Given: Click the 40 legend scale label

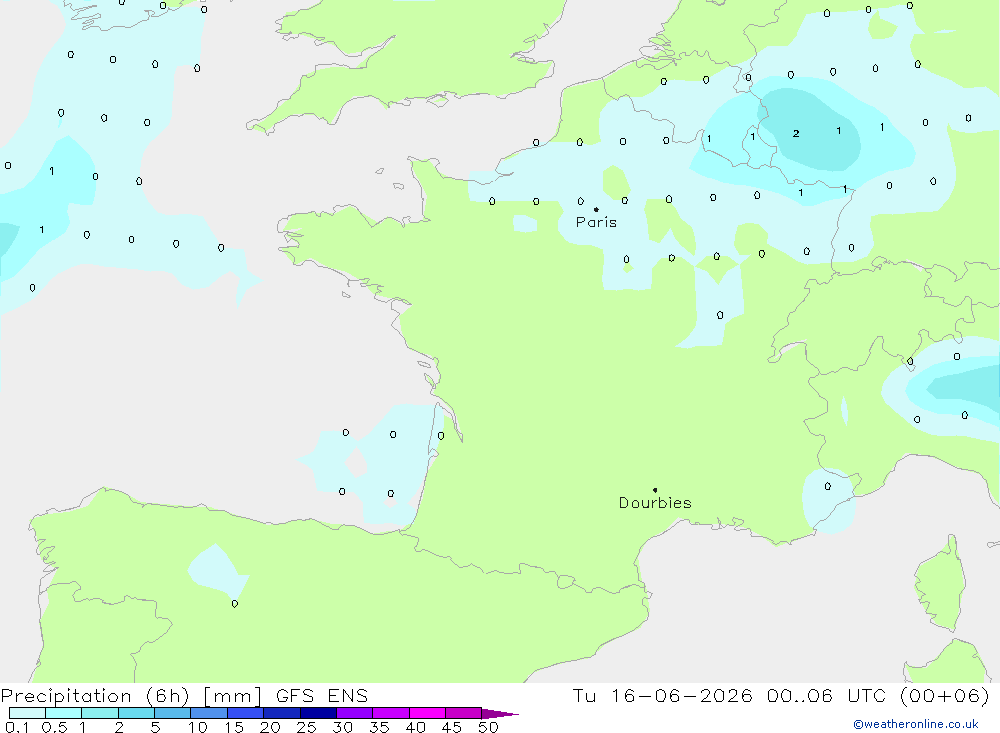Looking at the screenshot, I should click(x=415, y=727).
